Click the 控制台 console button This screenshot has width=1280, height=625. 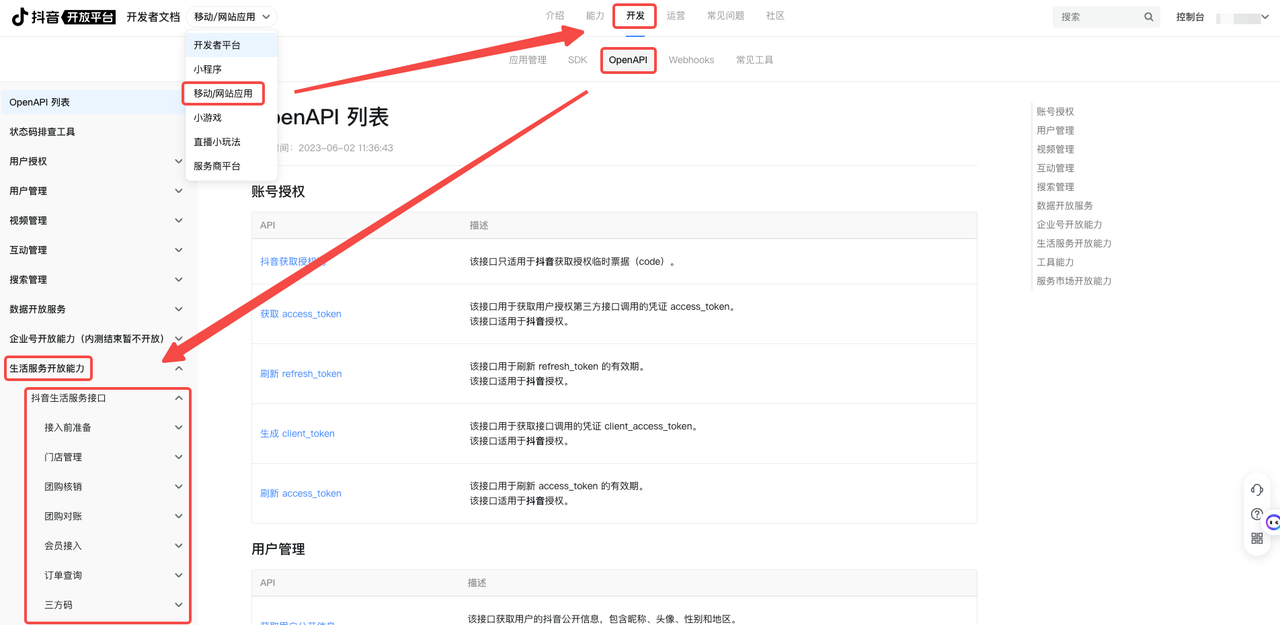pos(1190,17)
